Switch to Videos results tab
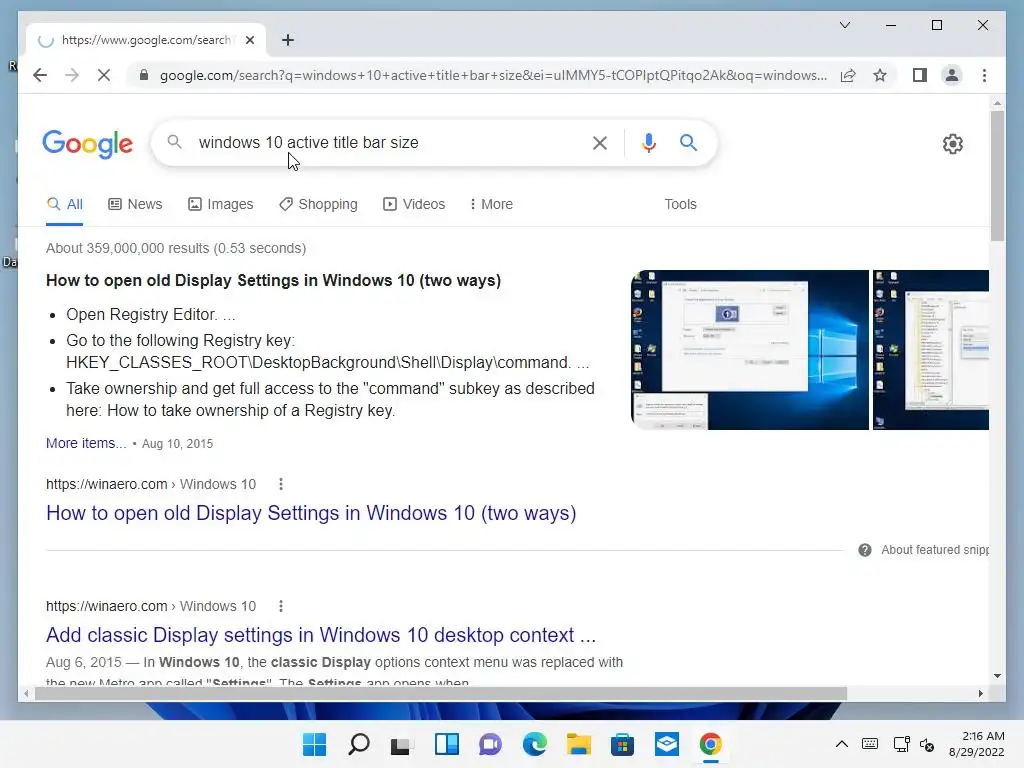Image resolution: width=1024 pixels, height=768 pixels. (414, 204)
